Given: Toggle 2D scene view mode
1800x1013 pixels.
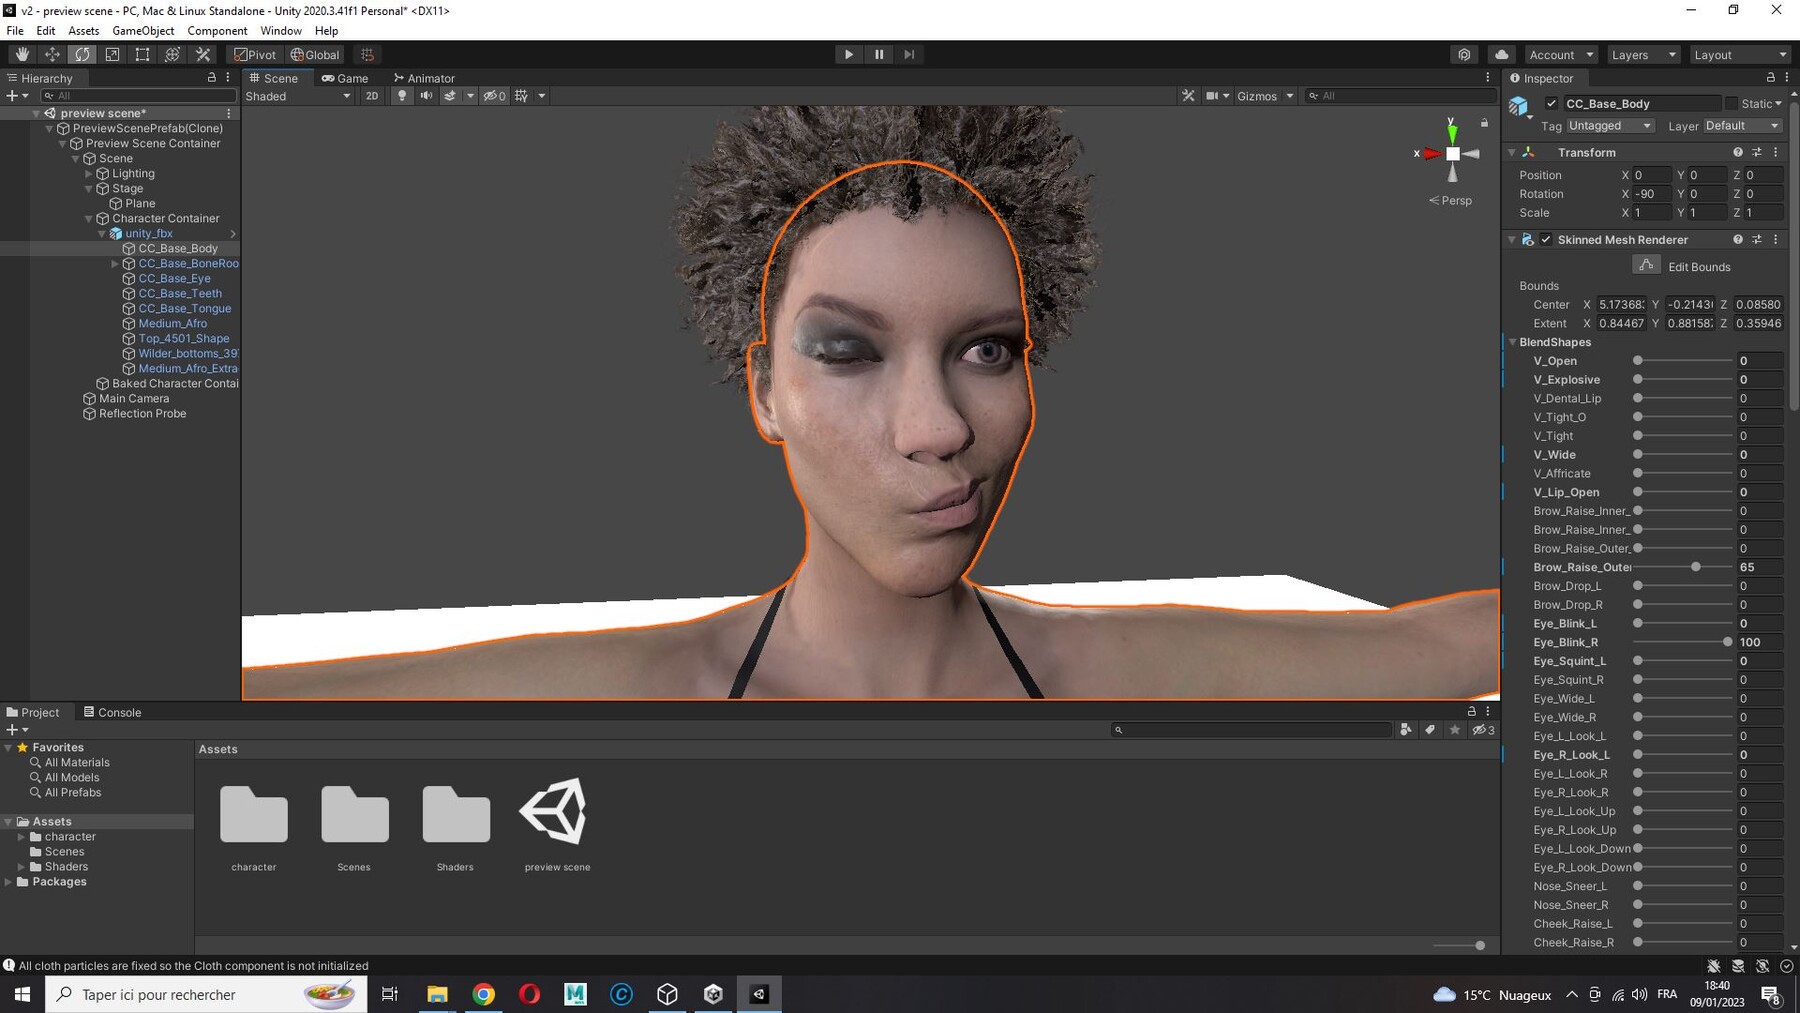Looking at the screenshot, I should 372,96.
